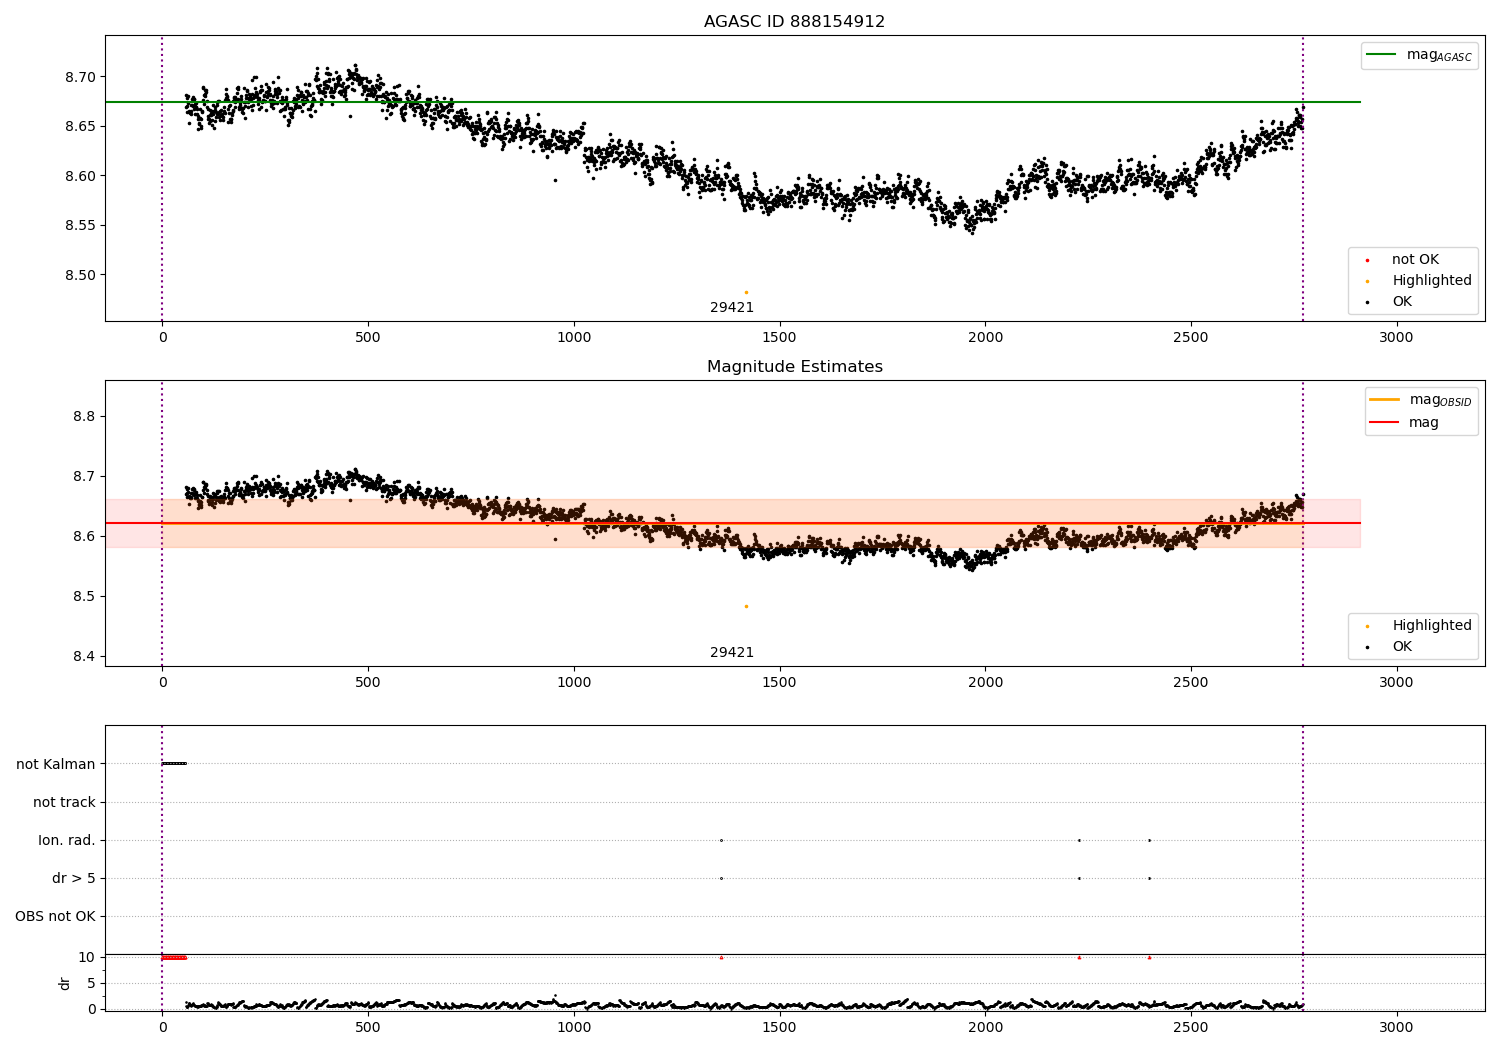Click the 8.70 y-tick on the top plot
Screen dimensions: 1500x1050
(x=80, y=77)
